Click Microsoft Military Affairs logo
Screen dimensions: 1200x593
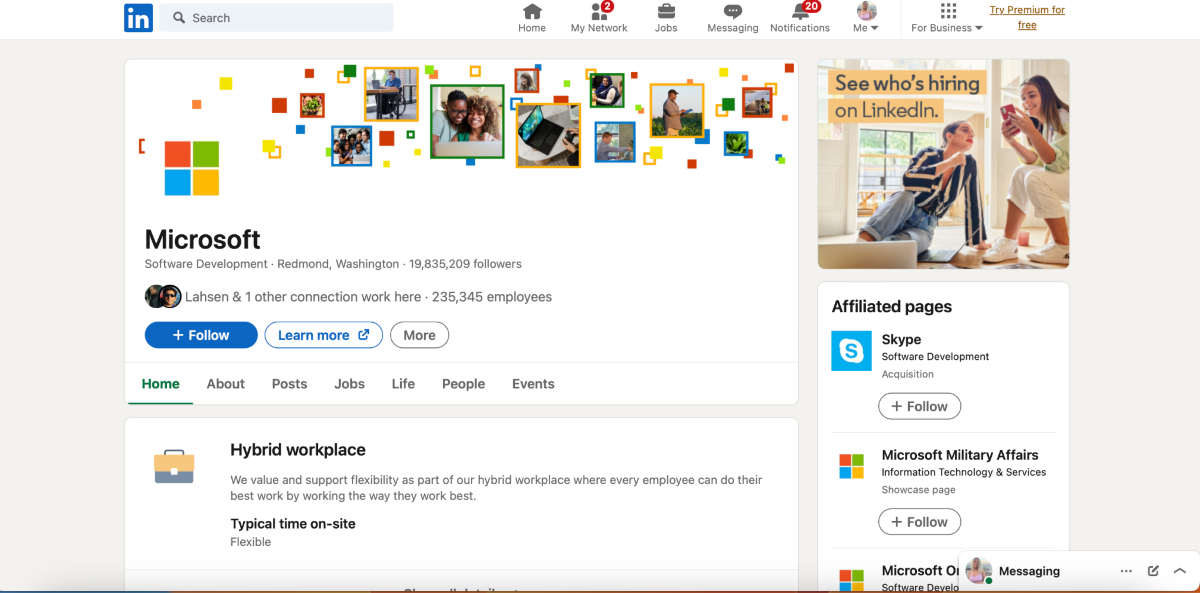click(851, 466)
